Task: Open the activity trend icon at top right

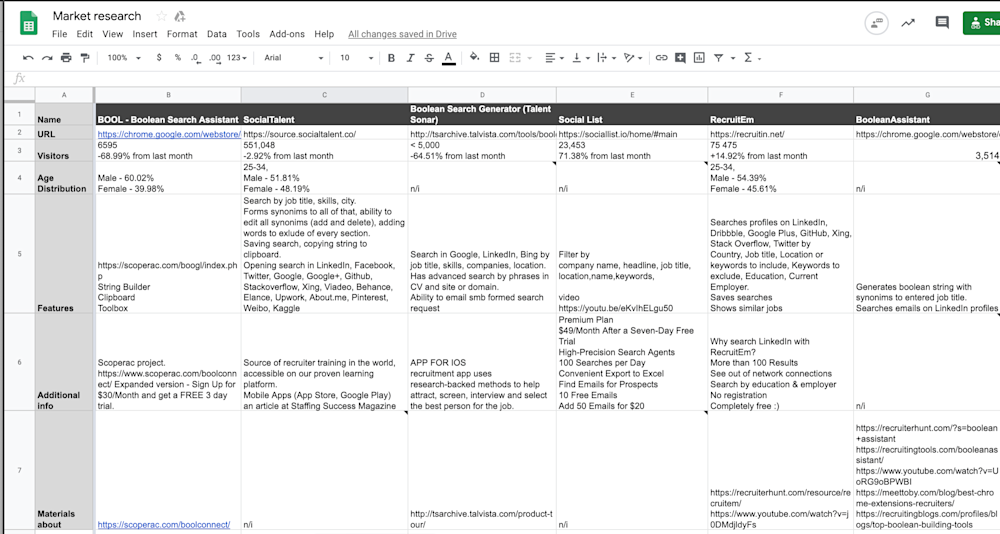Action: [908, 23]
